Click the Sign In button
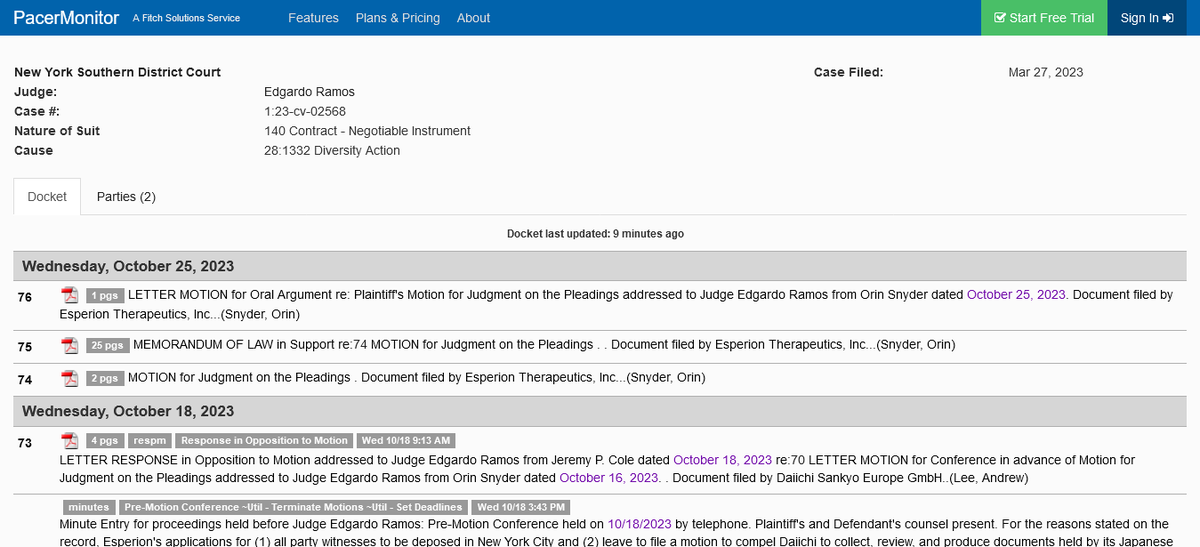 [1146, 18]
